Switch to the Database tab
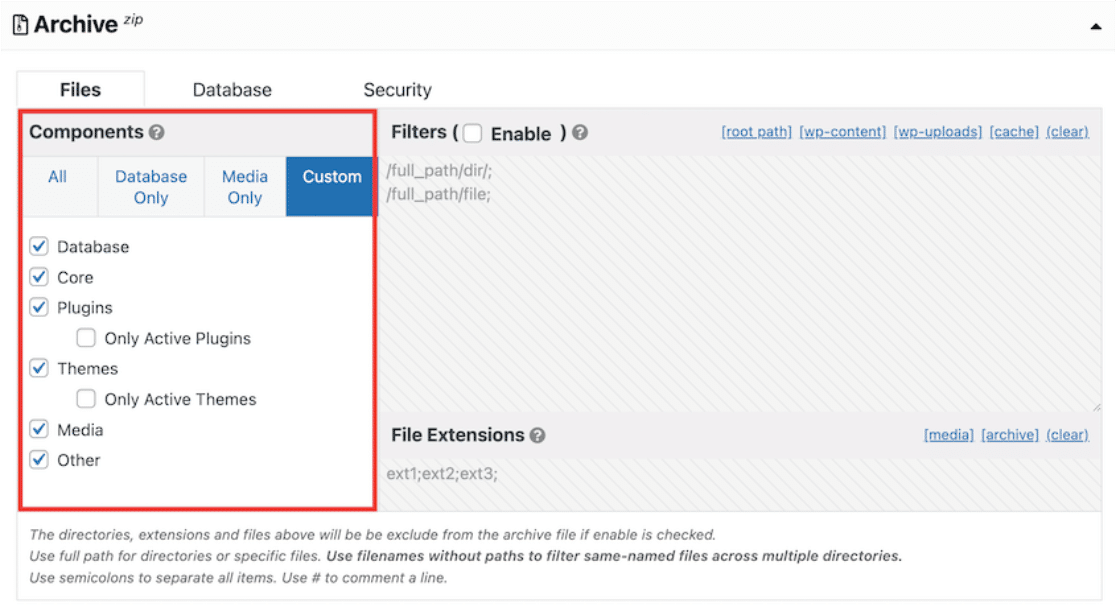The image size is (1116, 611). click(232, 90)
